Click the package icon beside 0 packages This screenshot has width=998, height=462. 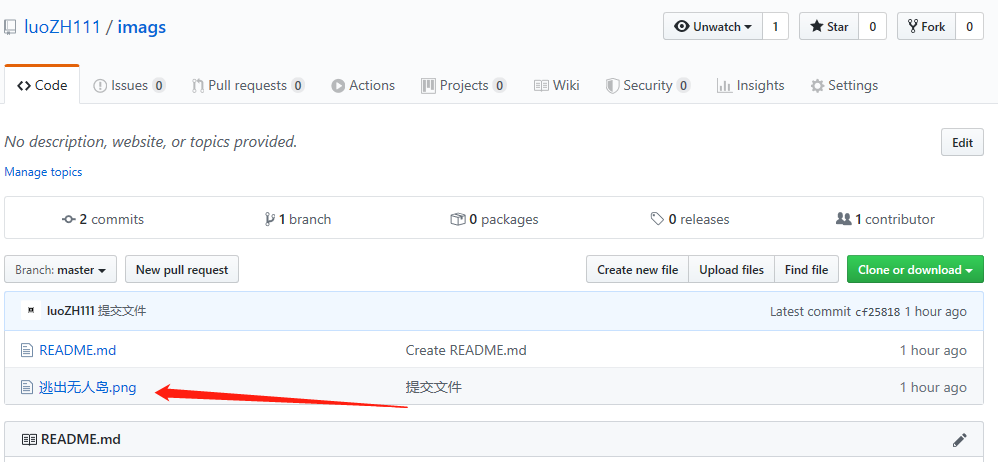coord(458,220)
